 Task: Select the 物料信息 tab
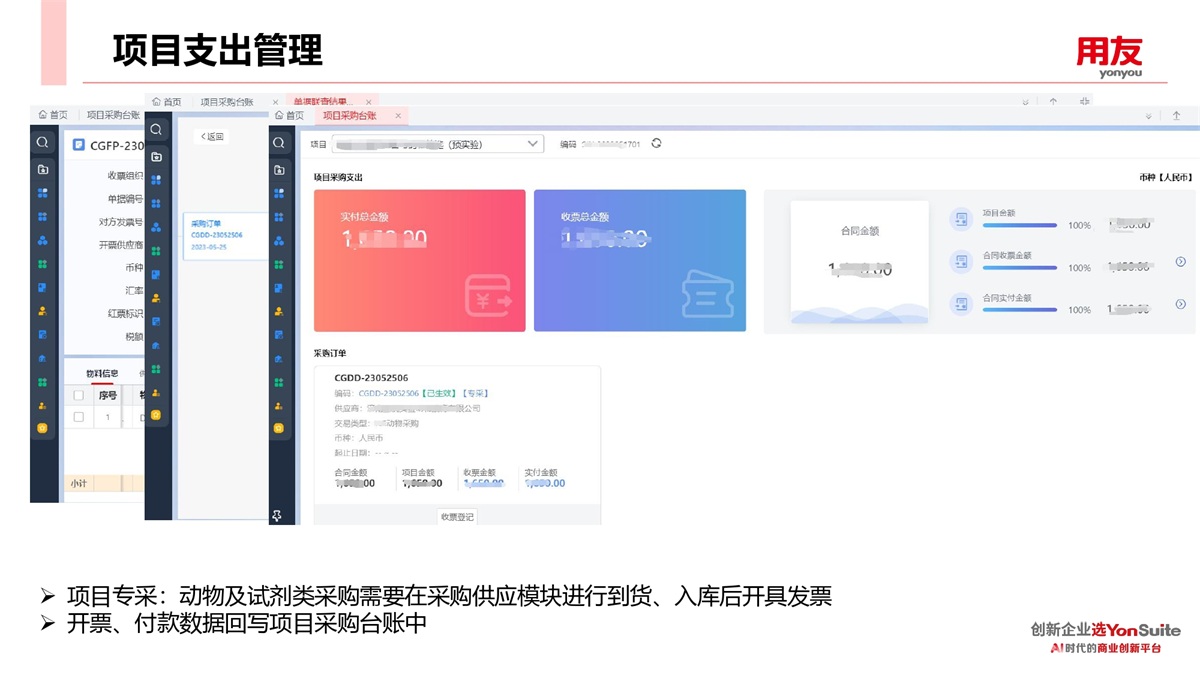101,373
